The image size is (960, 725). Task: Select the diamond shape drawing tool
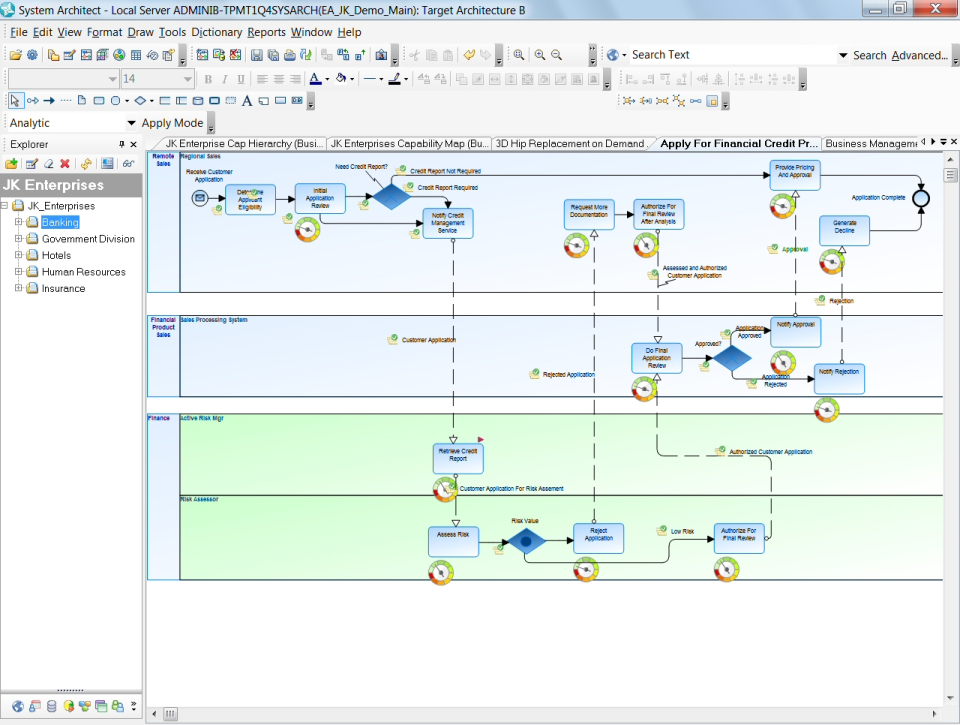(x=140, y=100)
